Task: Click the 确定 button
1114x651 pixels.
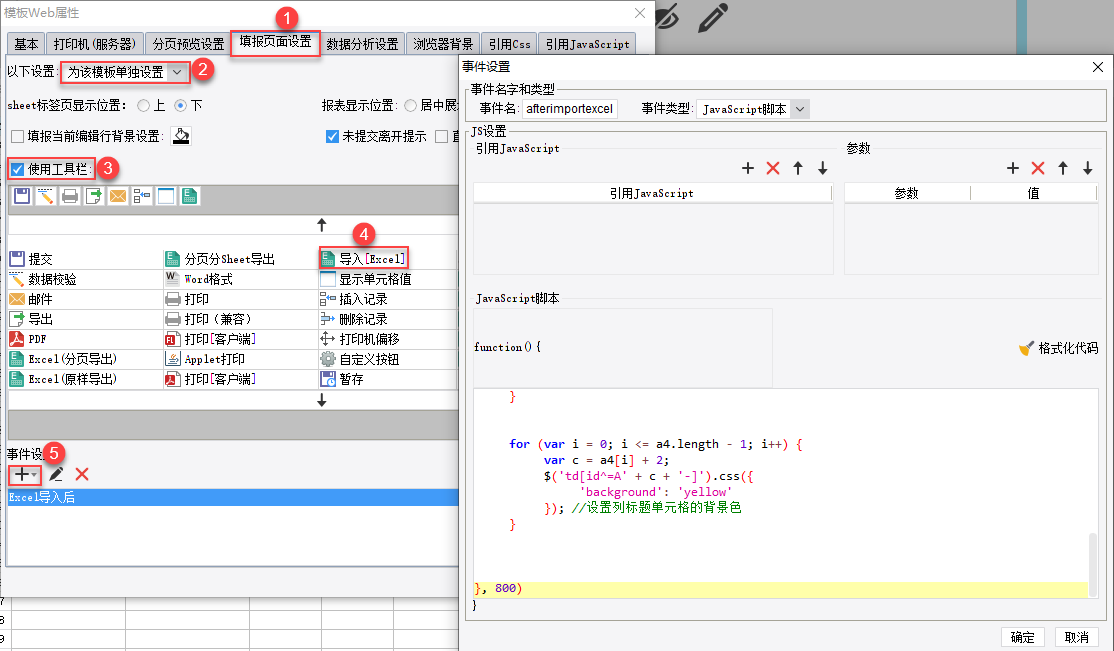Action: click(1022, 637)
